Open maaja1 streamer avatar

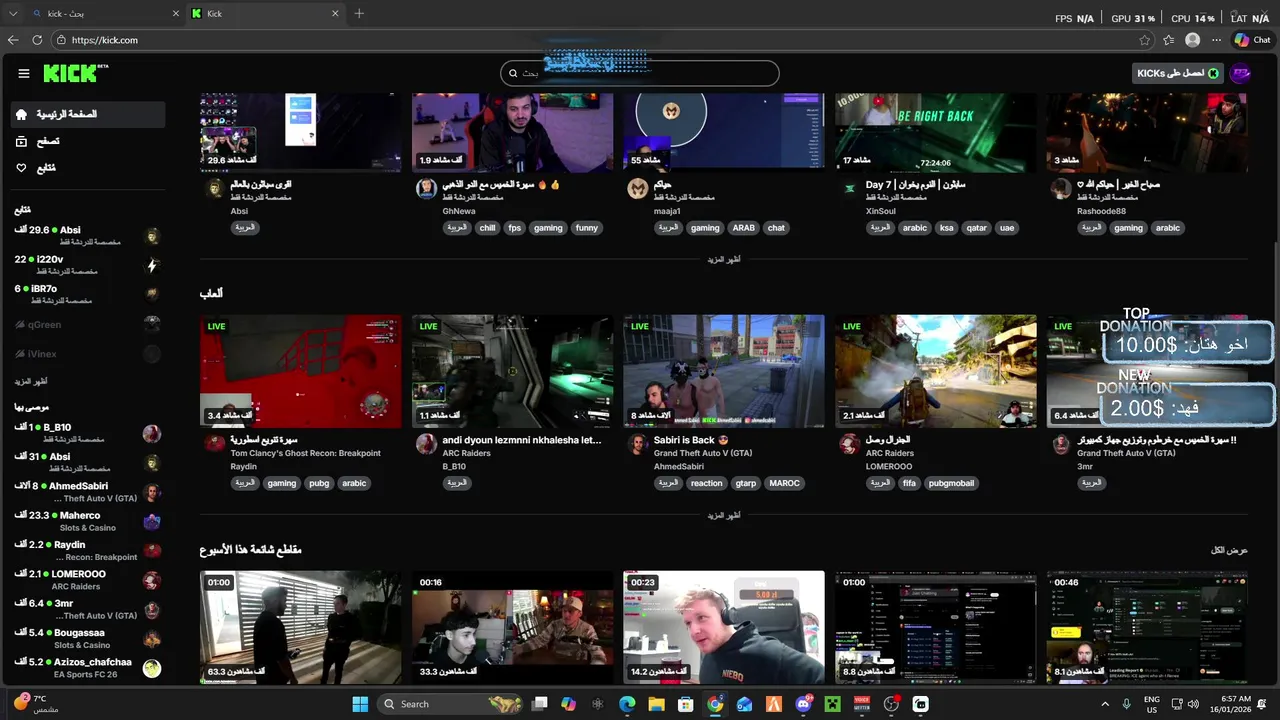638,189
